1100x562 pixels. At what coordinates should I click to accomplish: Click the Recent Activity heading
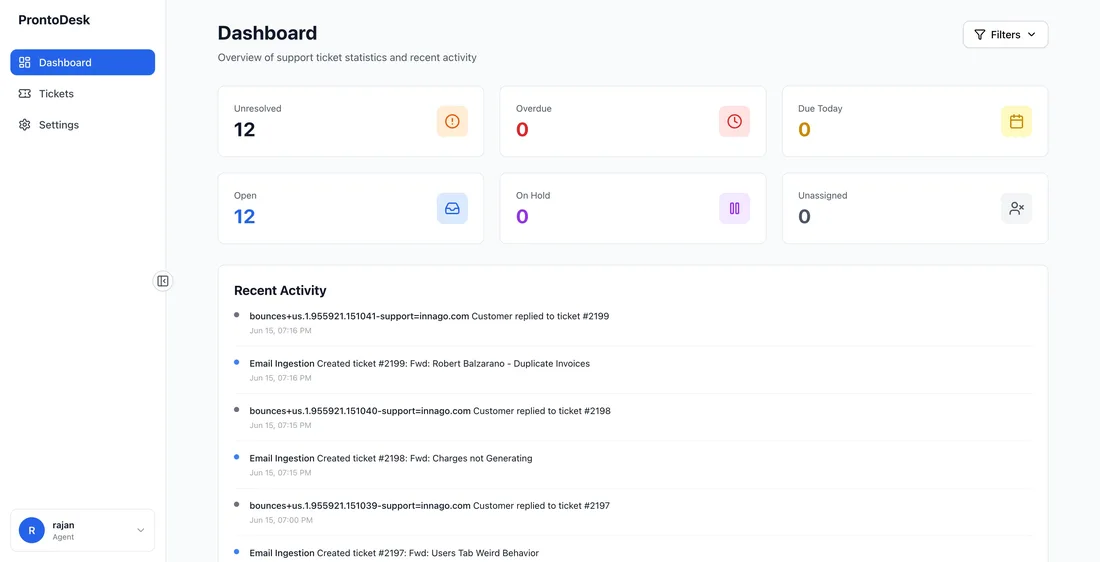(280, 290)
